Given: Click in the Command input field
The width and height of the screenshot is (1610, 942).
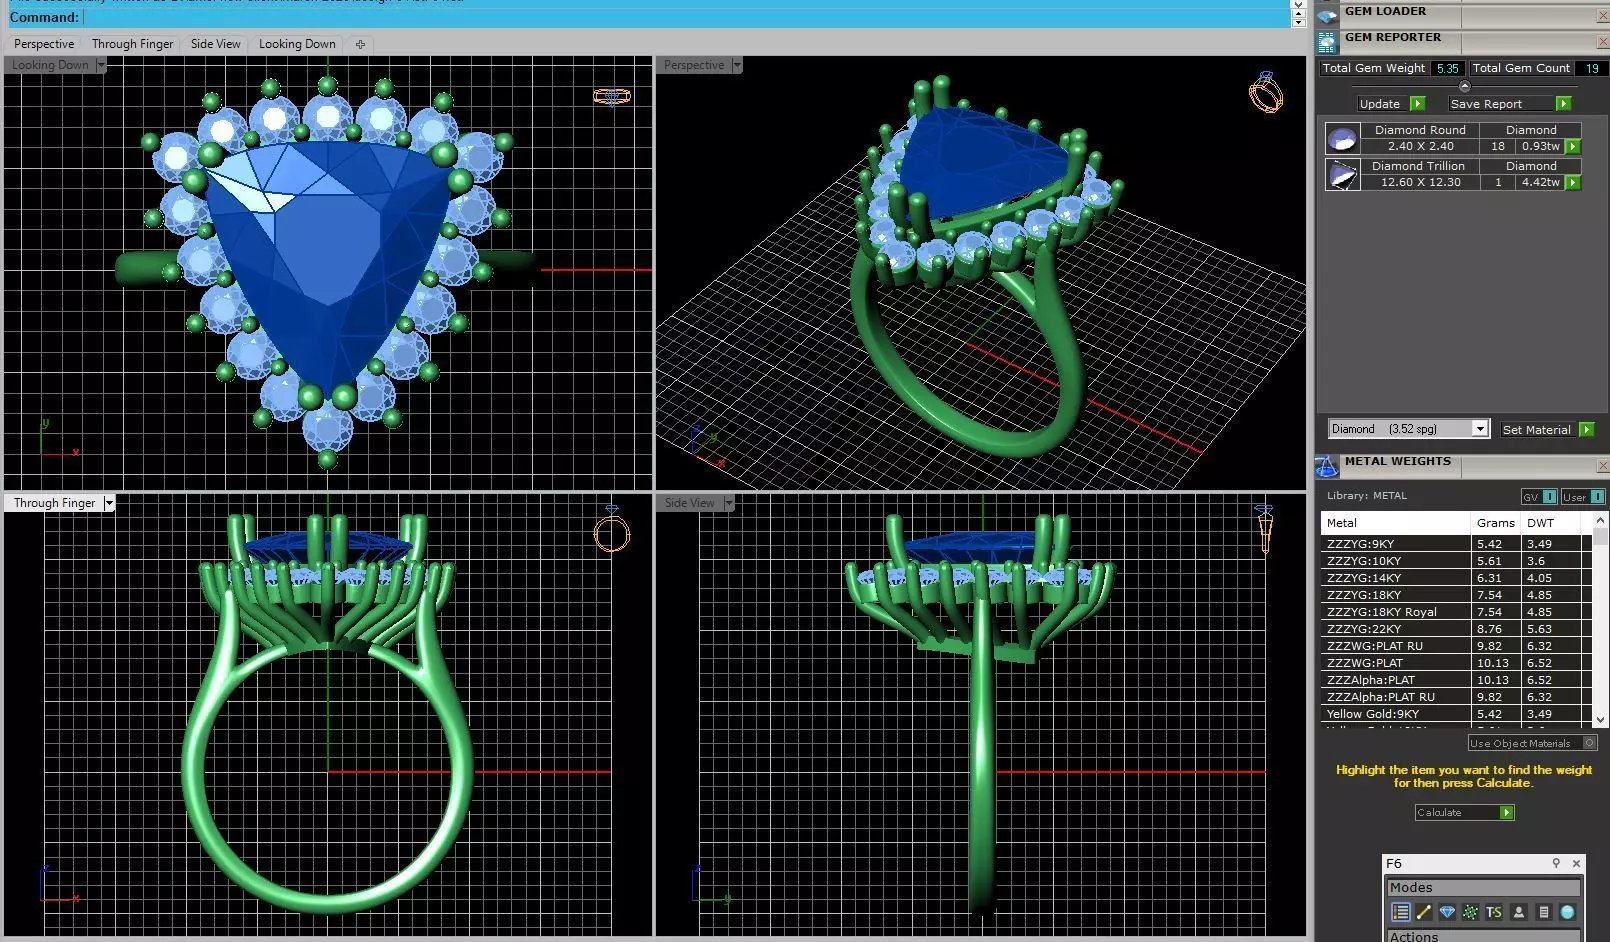Looking at the screenshot, I should (x=686, y=17).
